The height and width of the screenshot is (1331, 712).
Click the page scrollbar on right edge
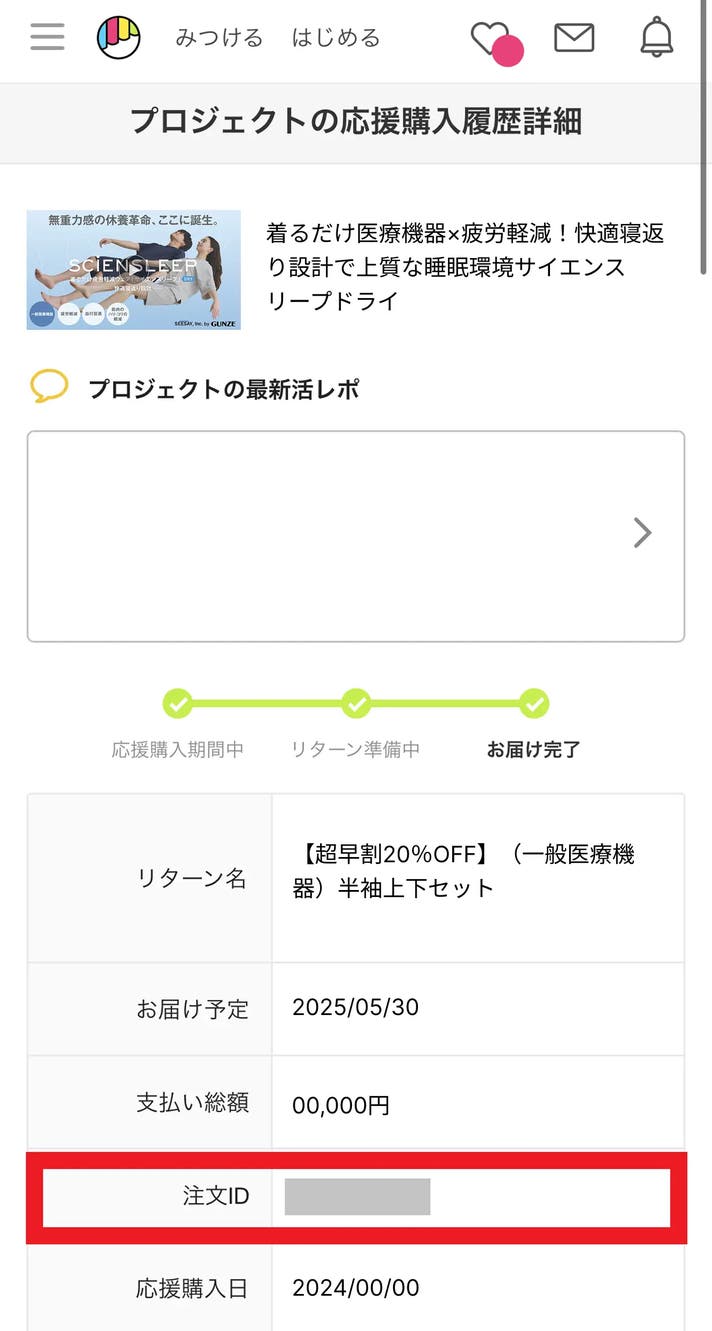[x=707, y=80]
